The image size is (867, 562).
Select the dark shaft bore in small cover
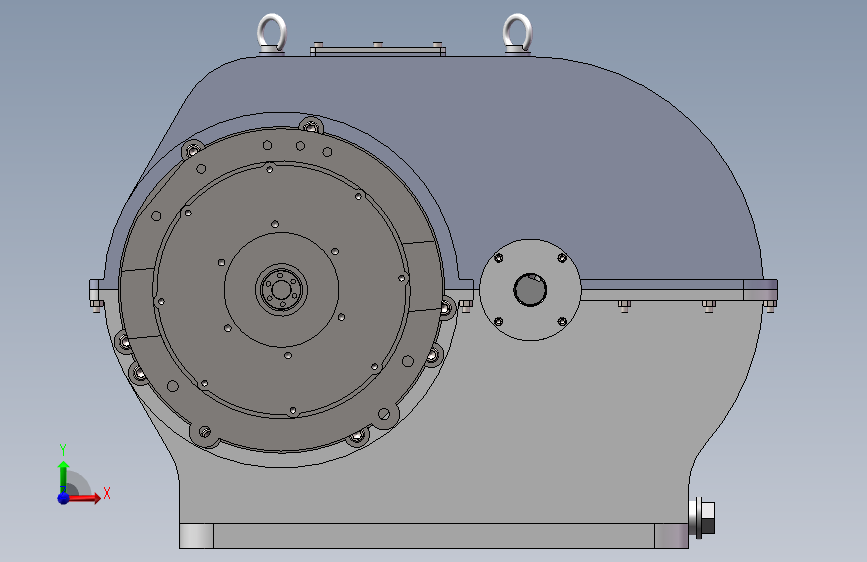tap(530, 289)
